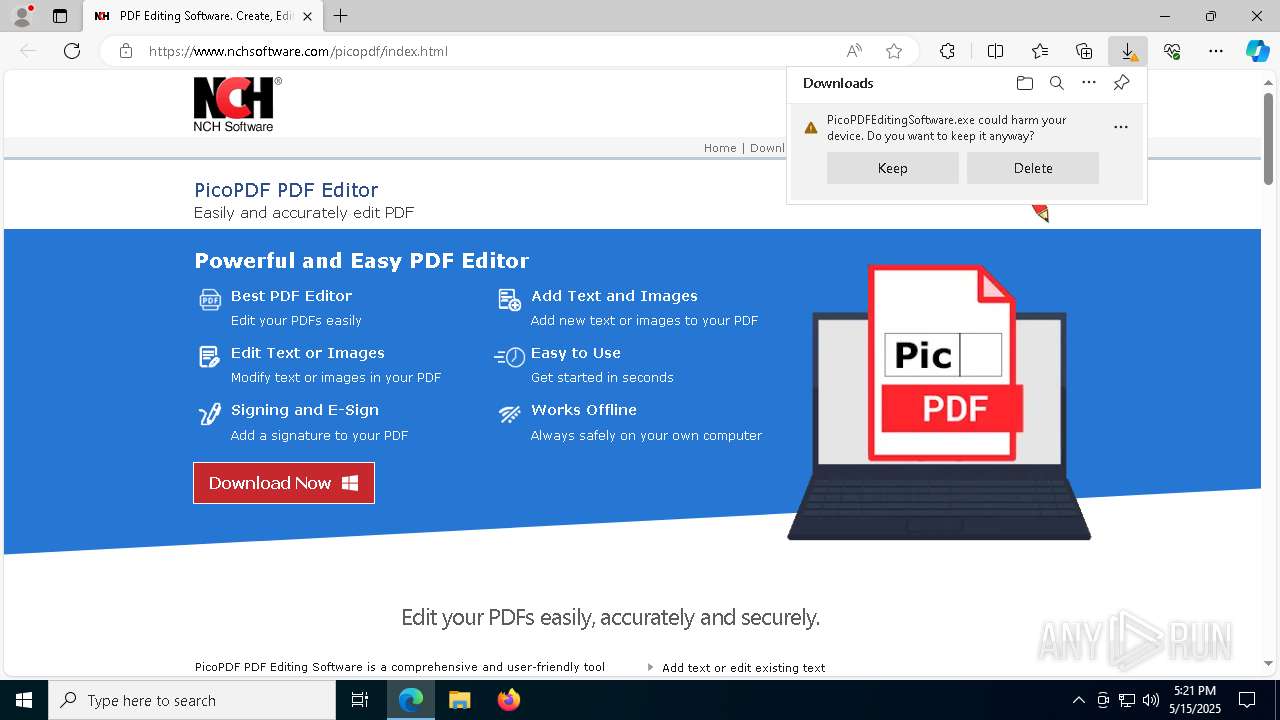Toggle the Downloads toolbar button
The width and height of the screenshot is (1280, 720).
(1128, 51)
